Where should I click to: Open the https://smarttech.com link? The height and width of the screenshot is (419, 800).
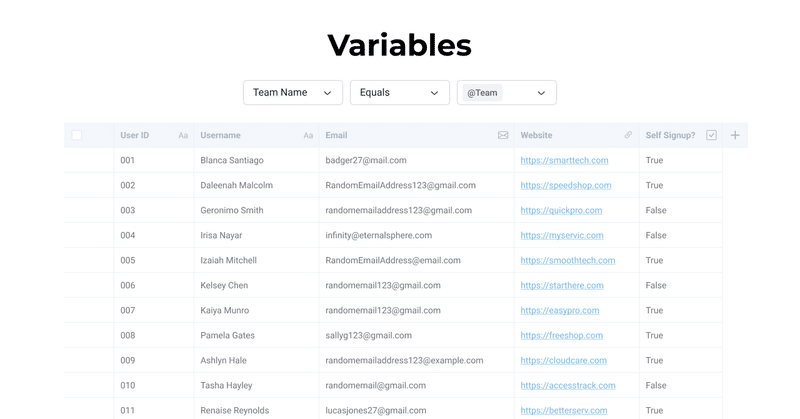(564, 160)
